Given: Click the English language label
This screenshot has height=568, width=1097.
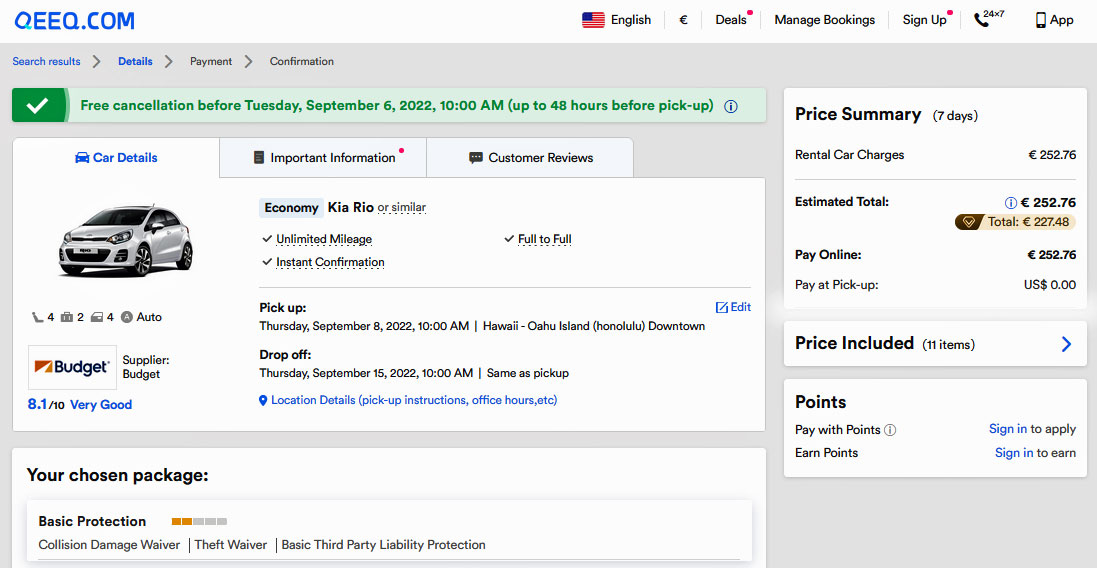Looking at the screenshot, I should [630, 20].
